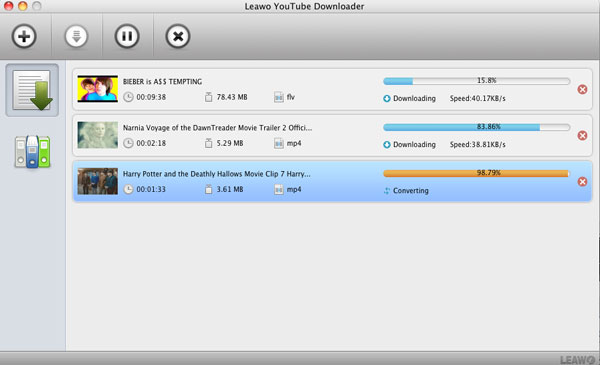Open the Downloading list sidebar icon
The image size is (600, 365).
click(32, 90)
